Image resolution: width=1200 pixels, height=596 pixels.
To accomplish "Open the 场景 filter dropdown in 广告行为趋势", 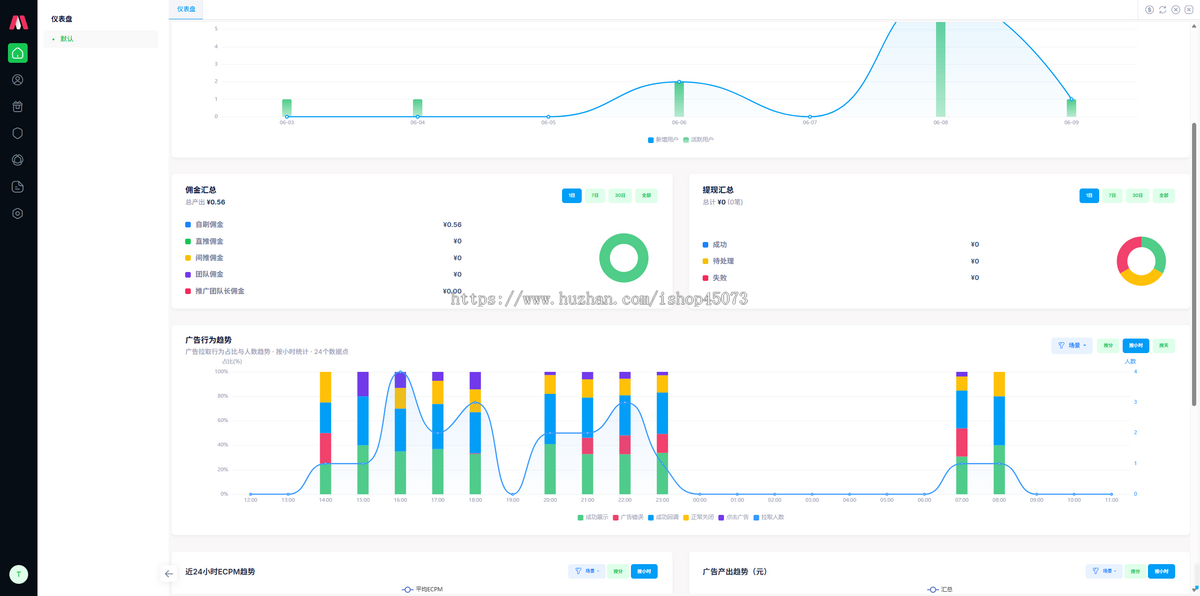I will (1072, 346).
